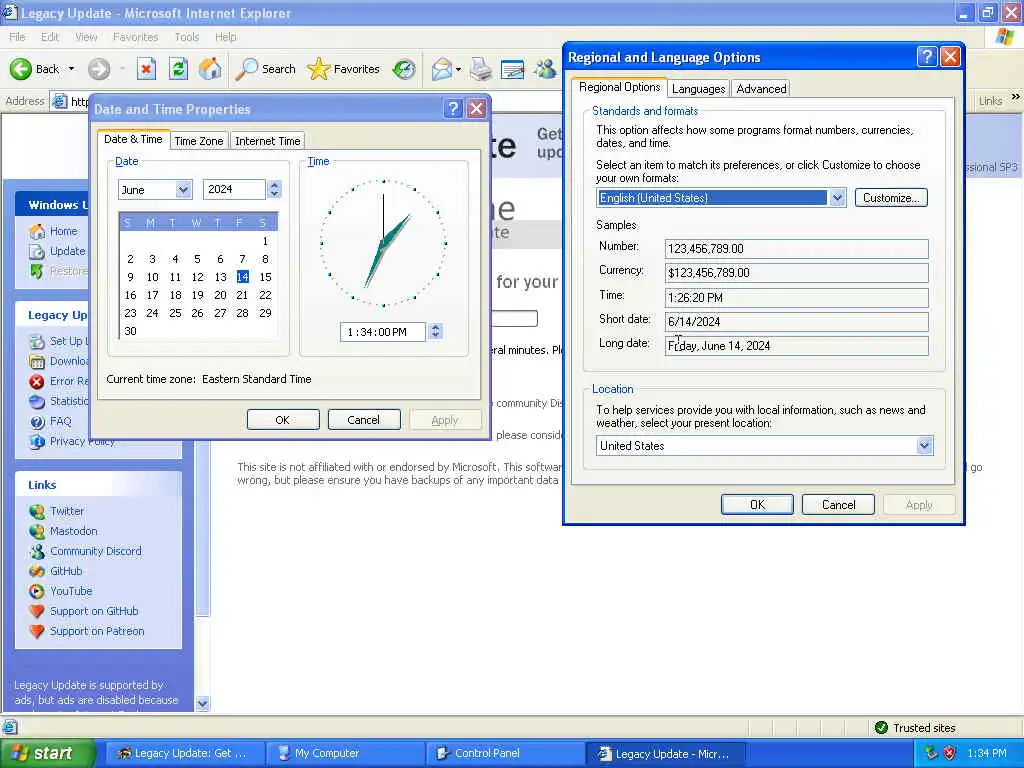The image size is (1024, 768).
Task: Switch to the Time Zone tab
Action: coord(199,140)
